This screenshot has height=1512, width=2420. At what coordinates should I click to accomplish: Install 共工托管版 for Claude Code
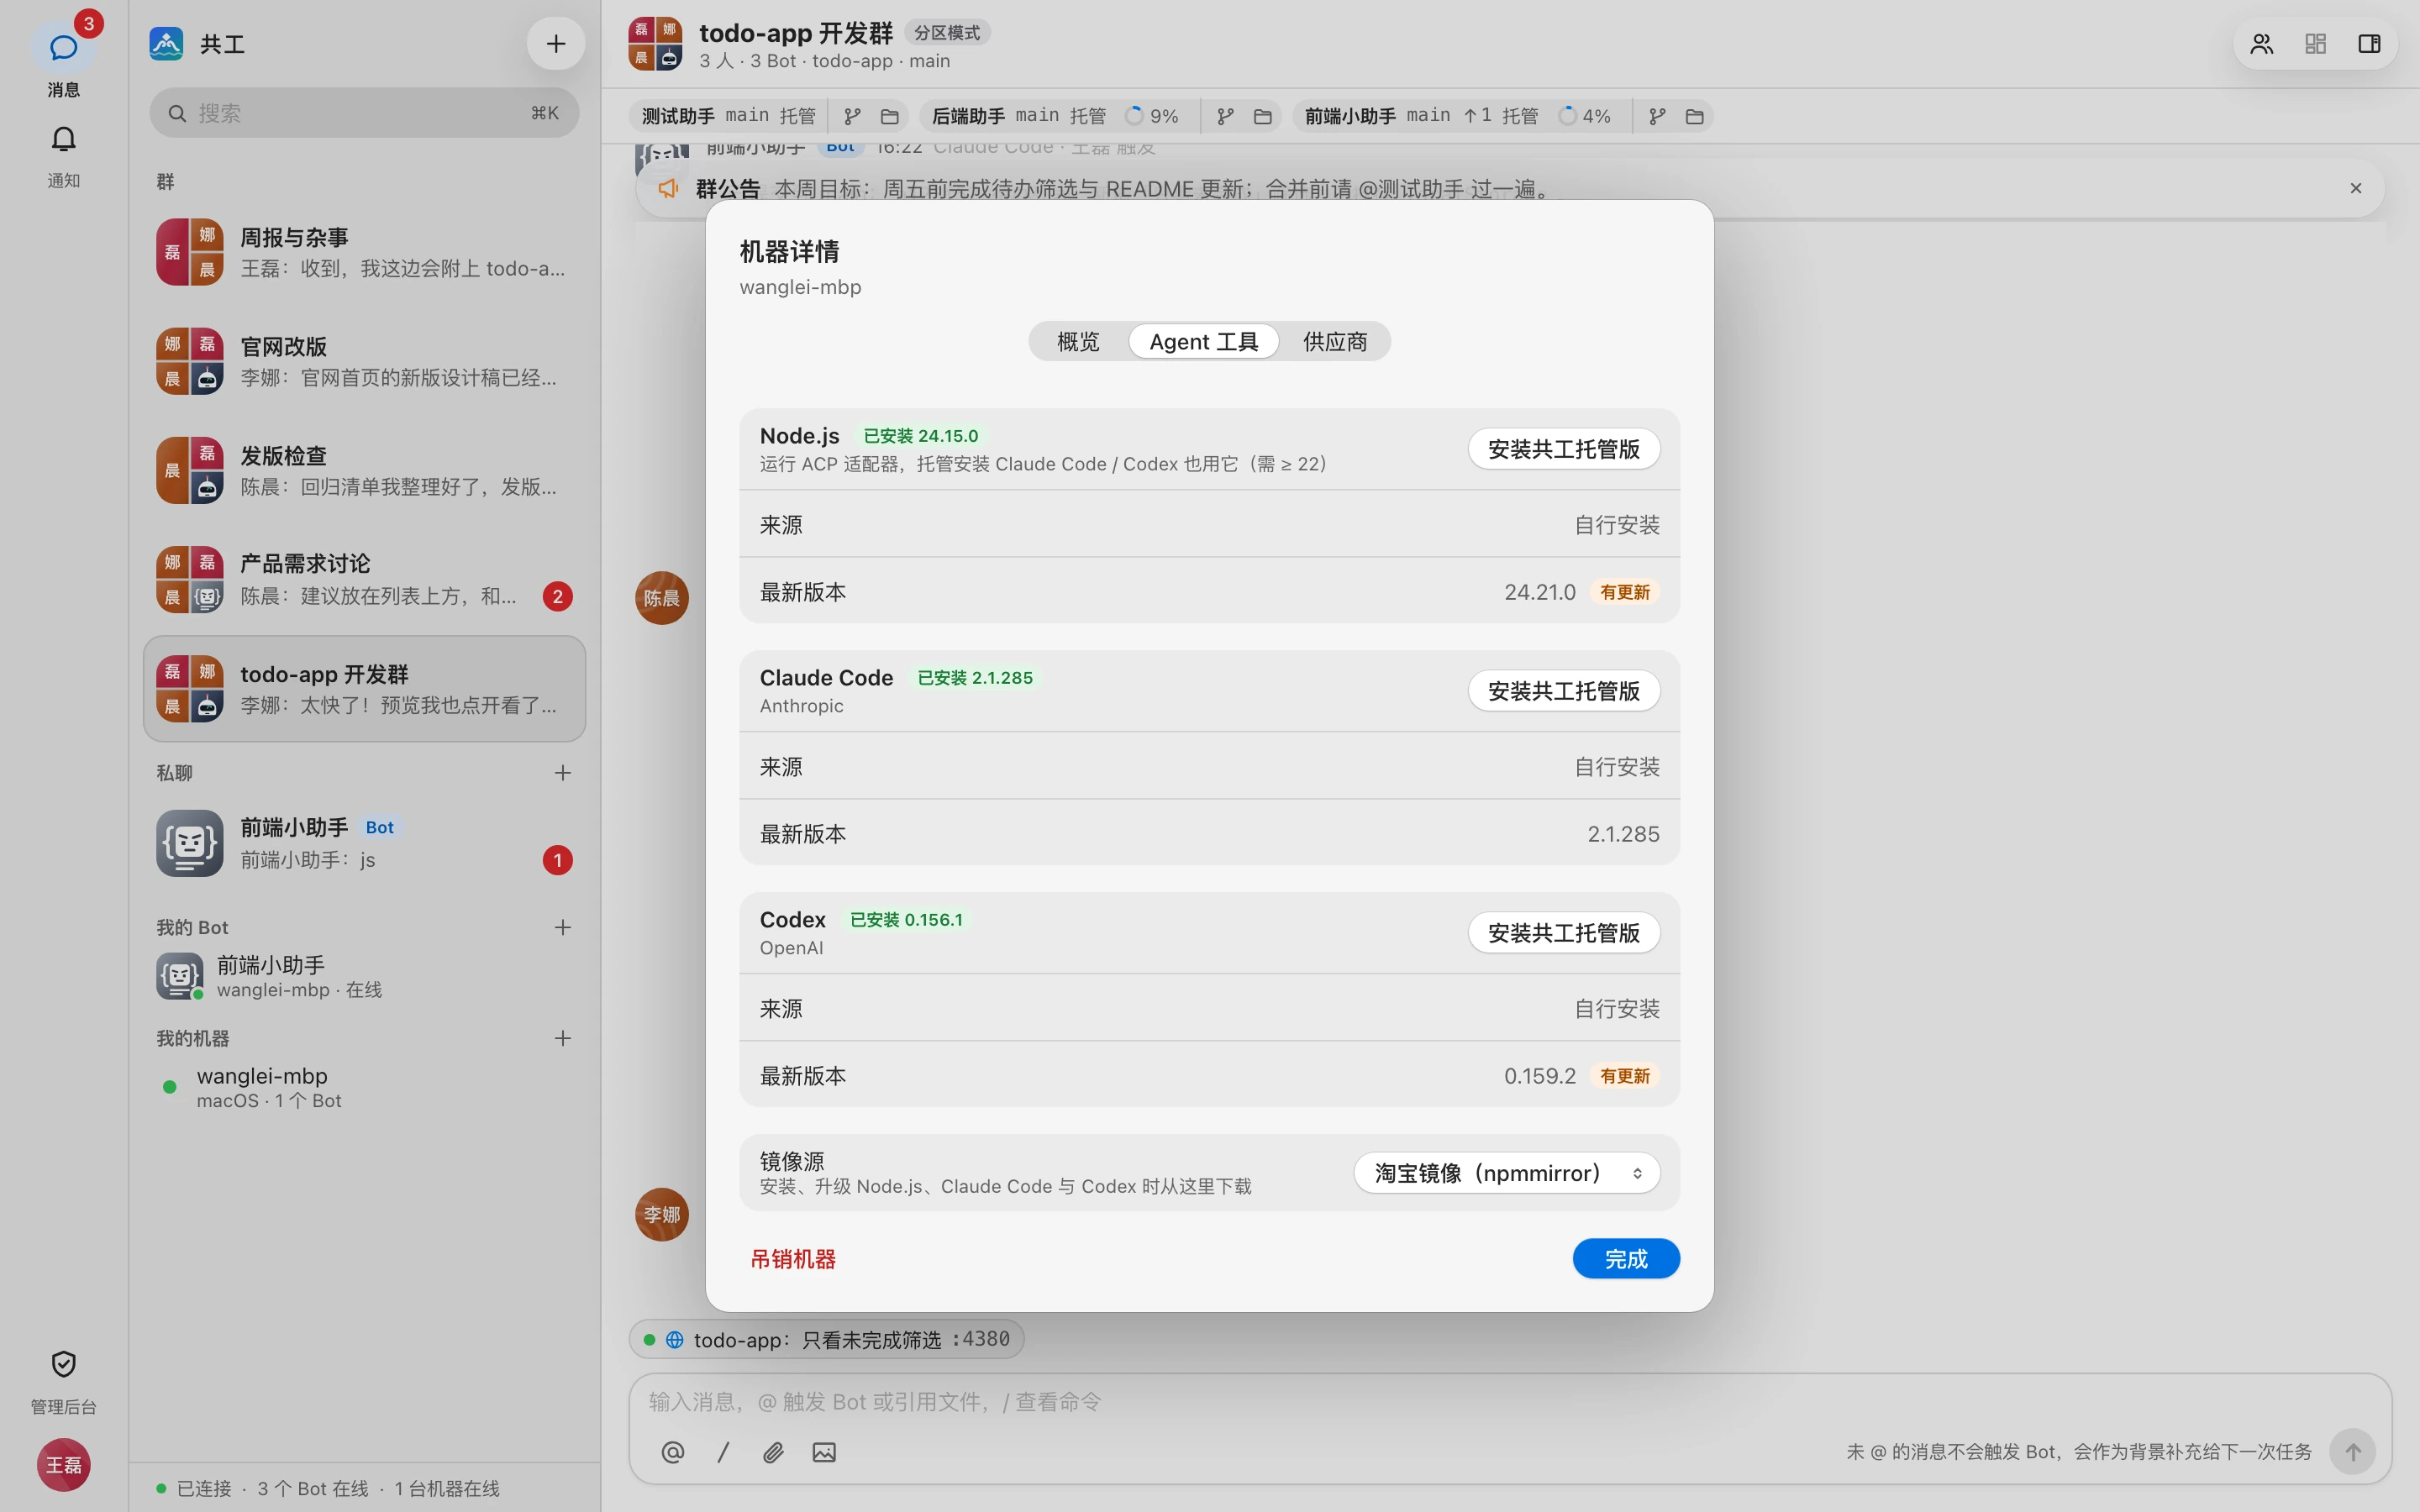click(x=1564, y=691)
